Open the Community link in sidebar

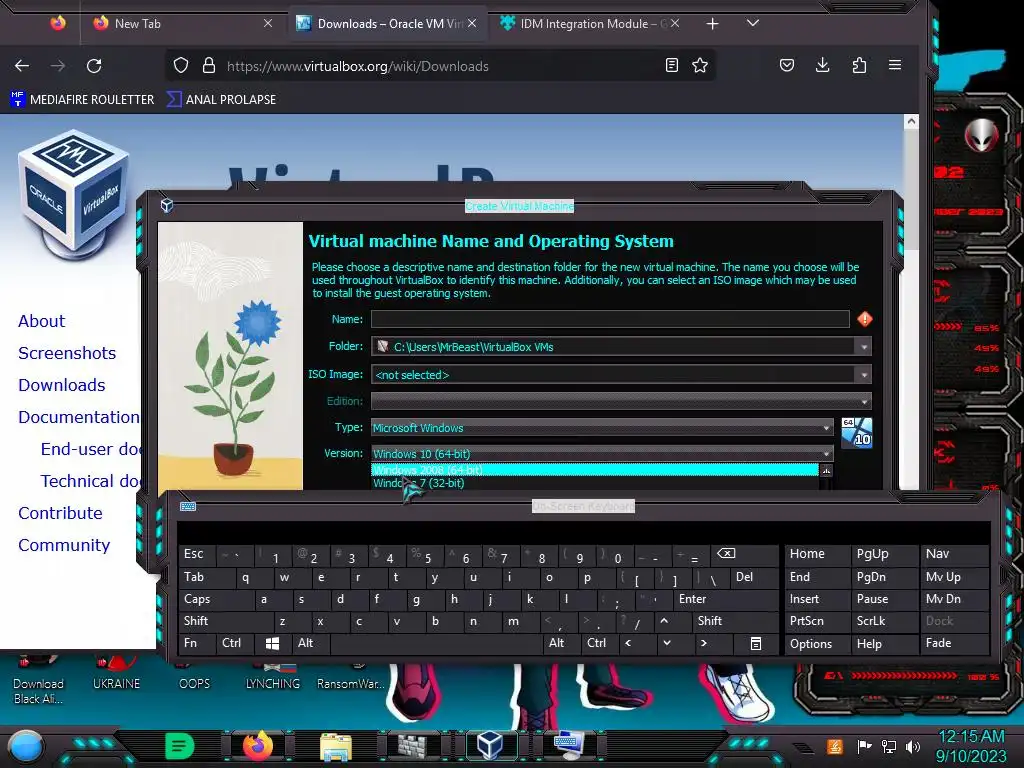(64, 545)
